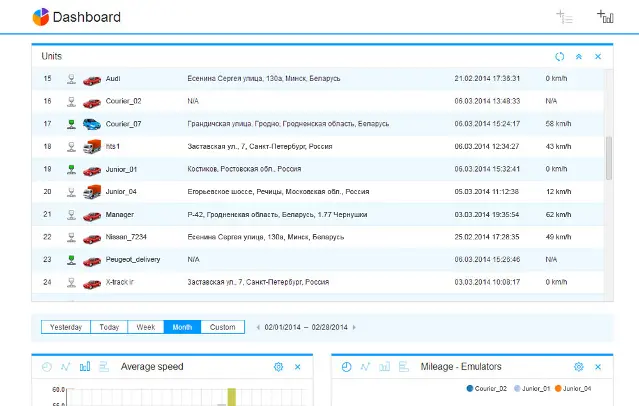Click the red car icon for Nissan_7234
Screen dimensions: 639x406
(92, 238)
